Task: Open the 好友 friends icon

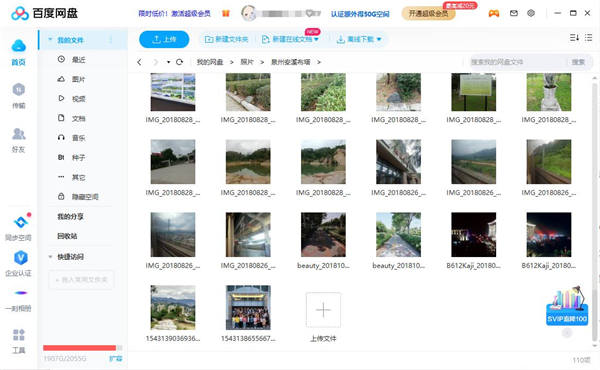Action: click(18, 134)
